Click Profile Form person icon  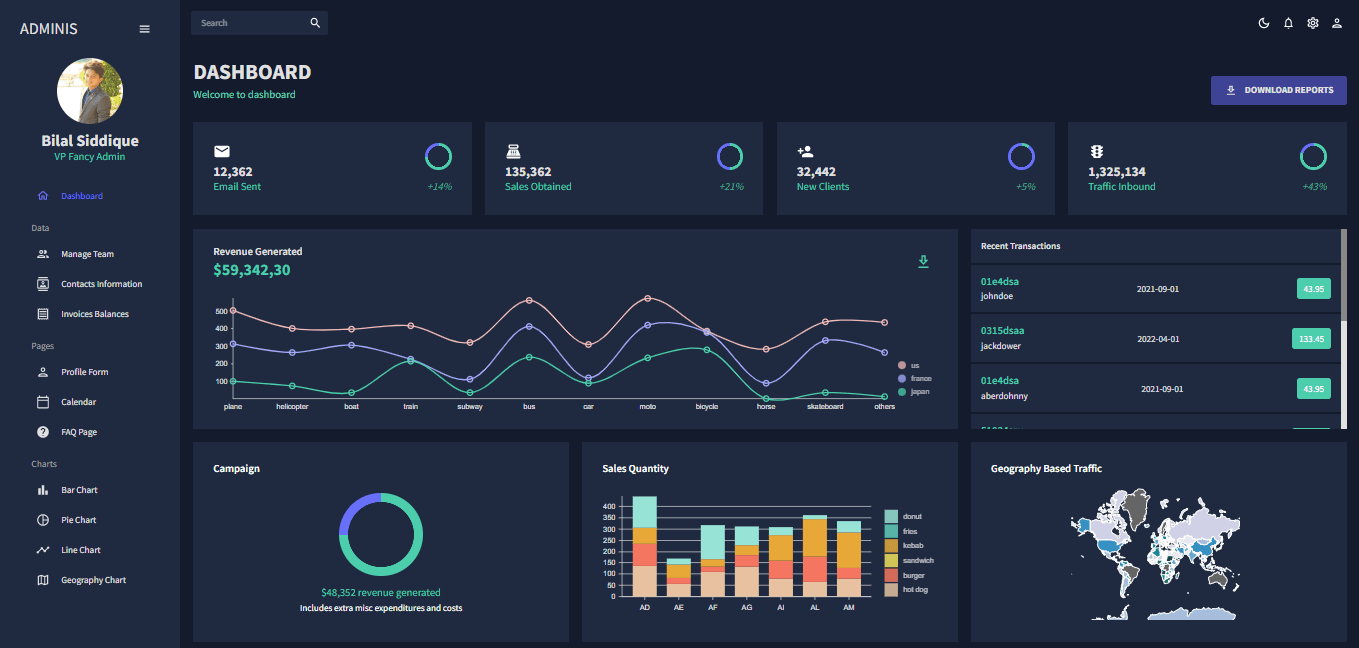[x=43, y=372]
